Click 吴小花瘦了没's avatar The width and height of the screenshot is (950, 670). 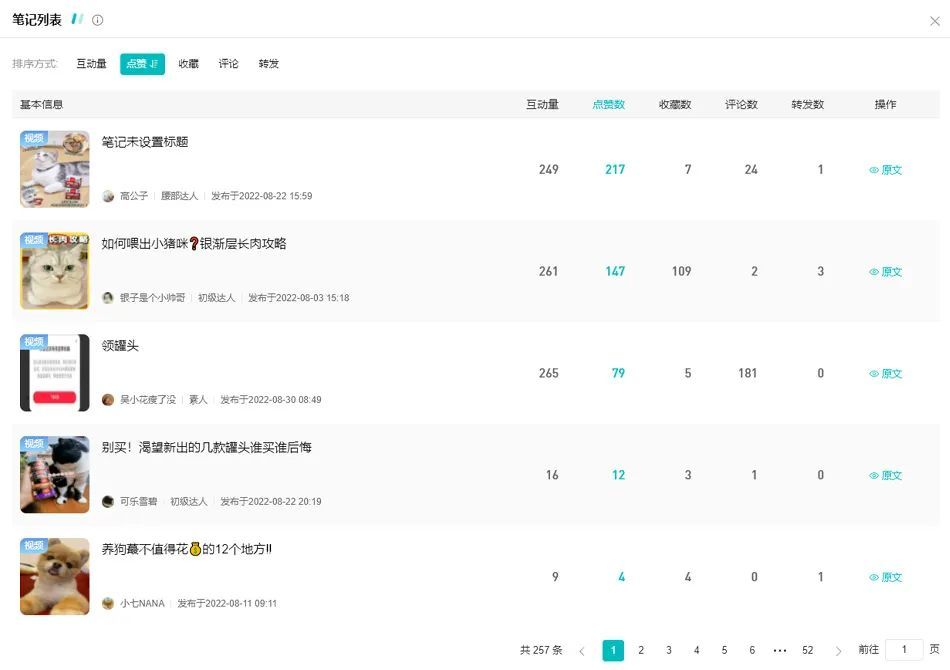pyautogui.click(x=107, y=399)
